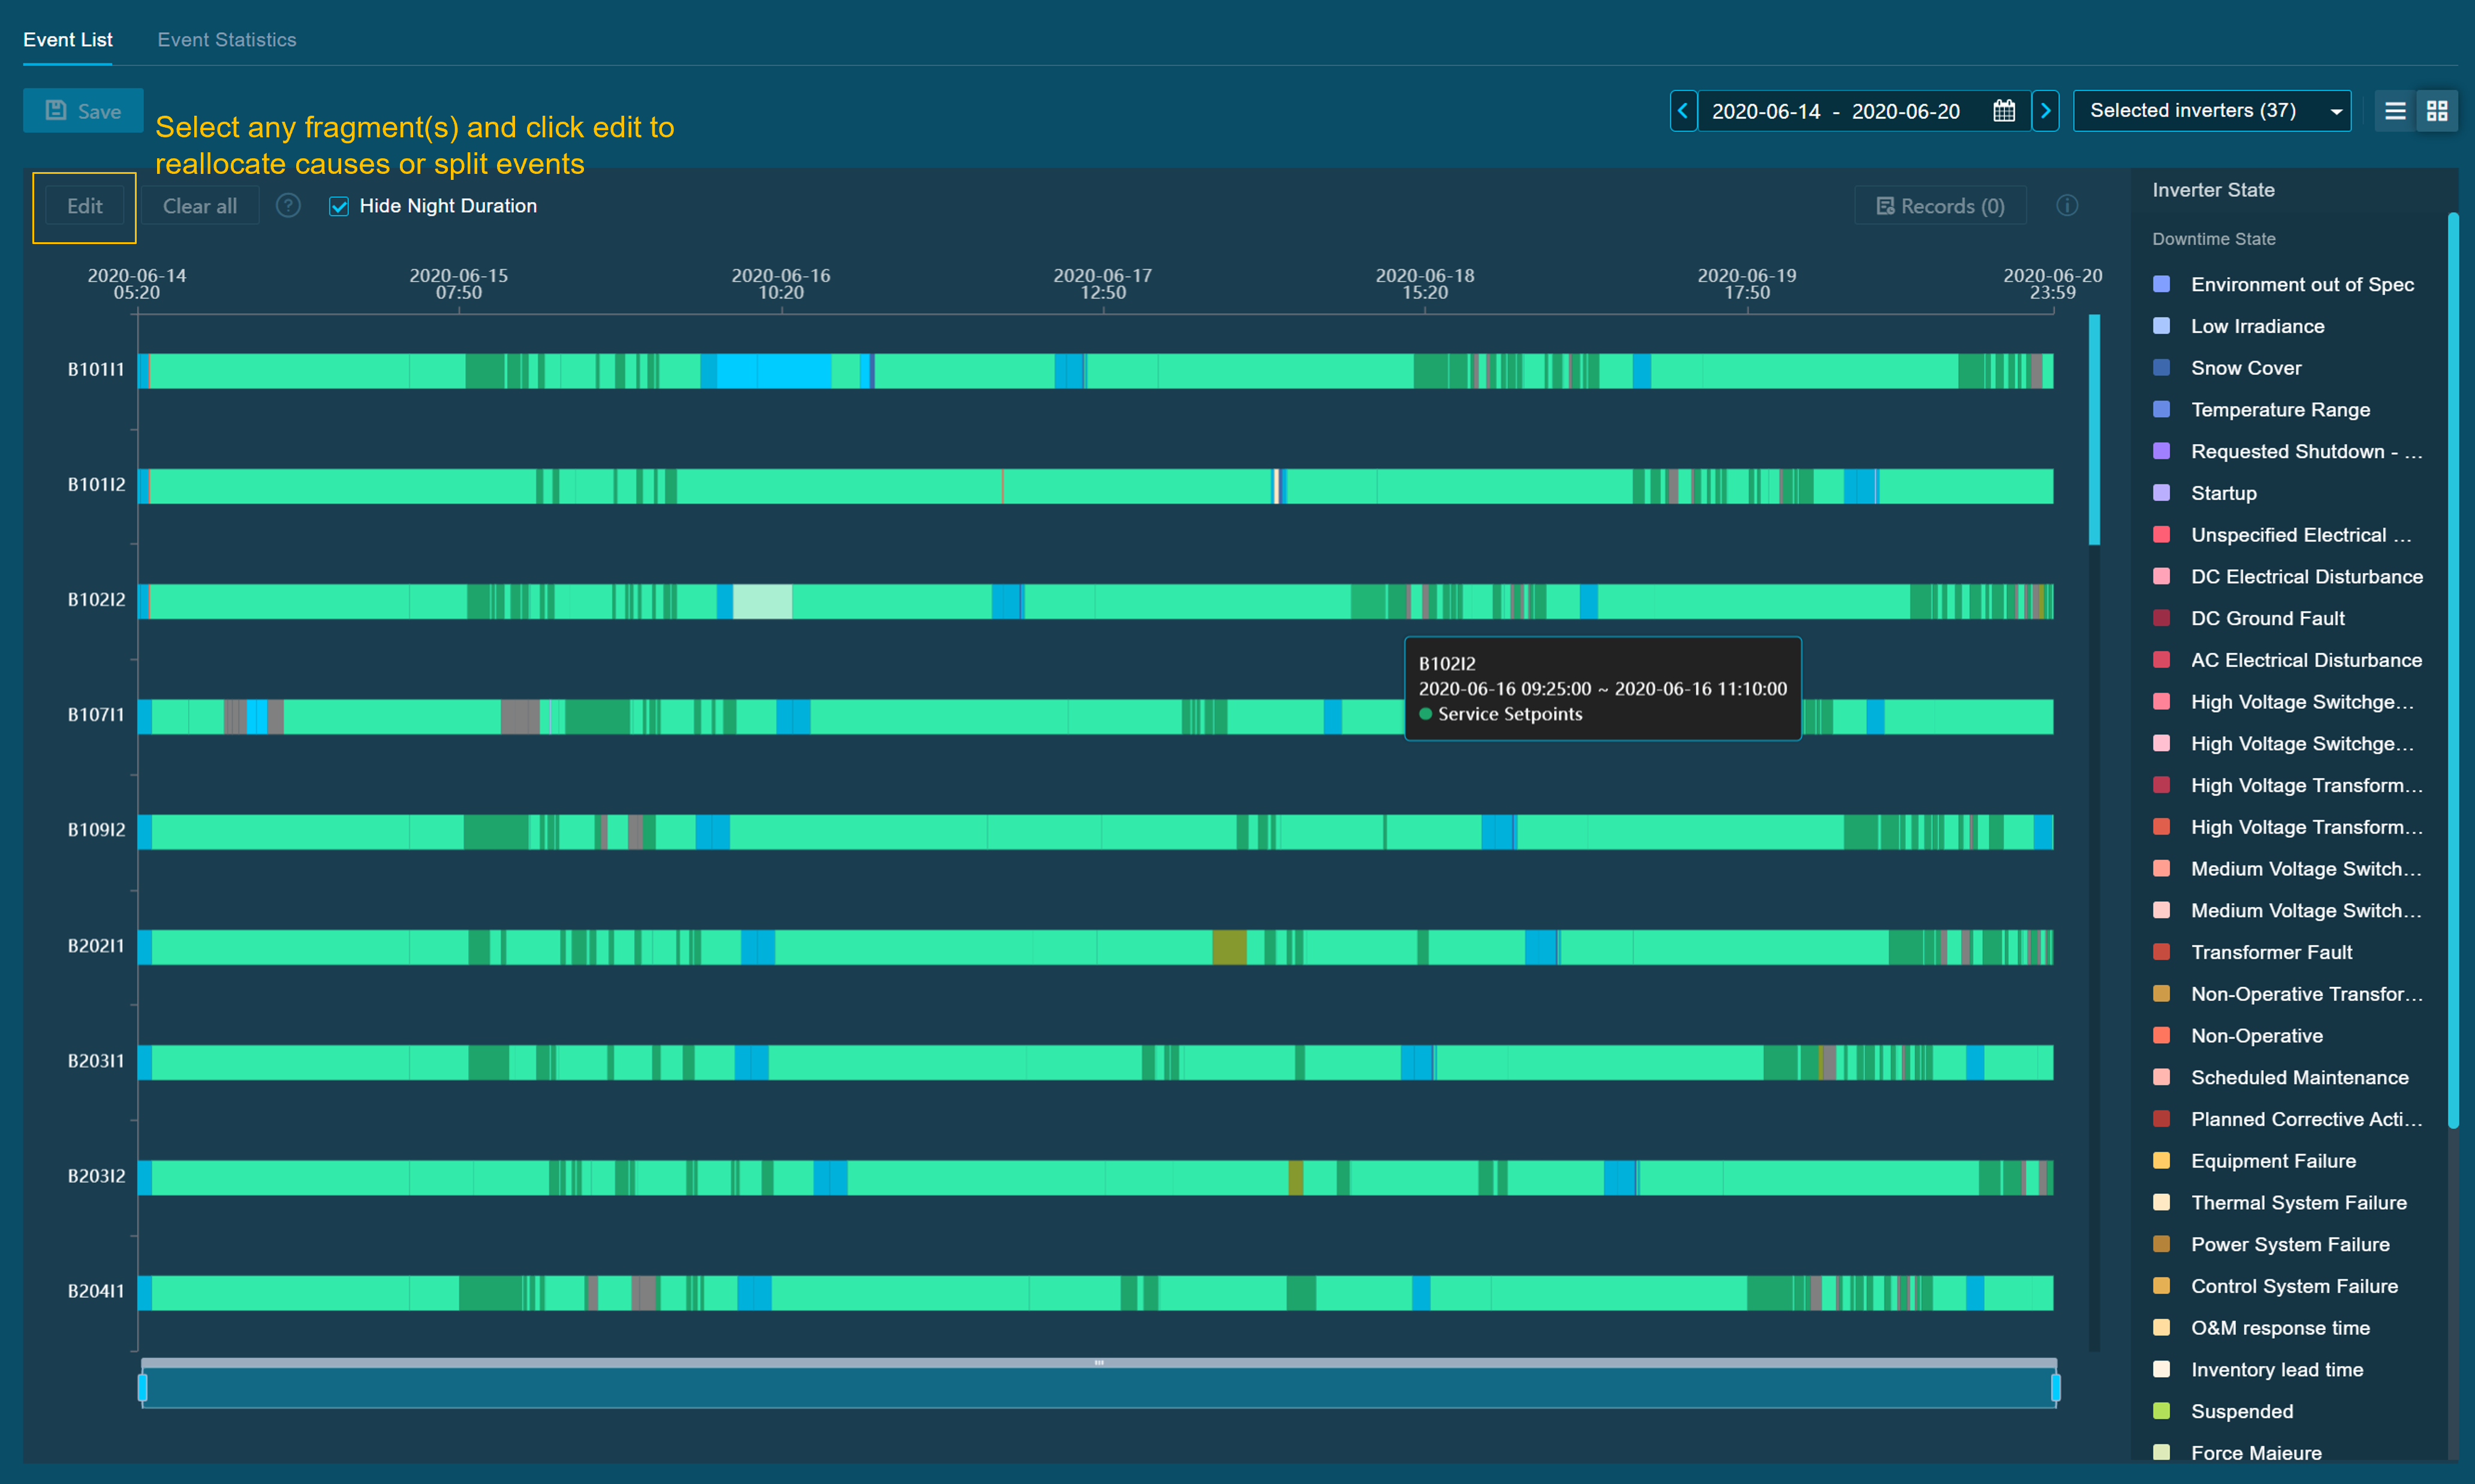Toggle Environment out of Spec legend item

pyautogui.click(x=2283, y=285)
